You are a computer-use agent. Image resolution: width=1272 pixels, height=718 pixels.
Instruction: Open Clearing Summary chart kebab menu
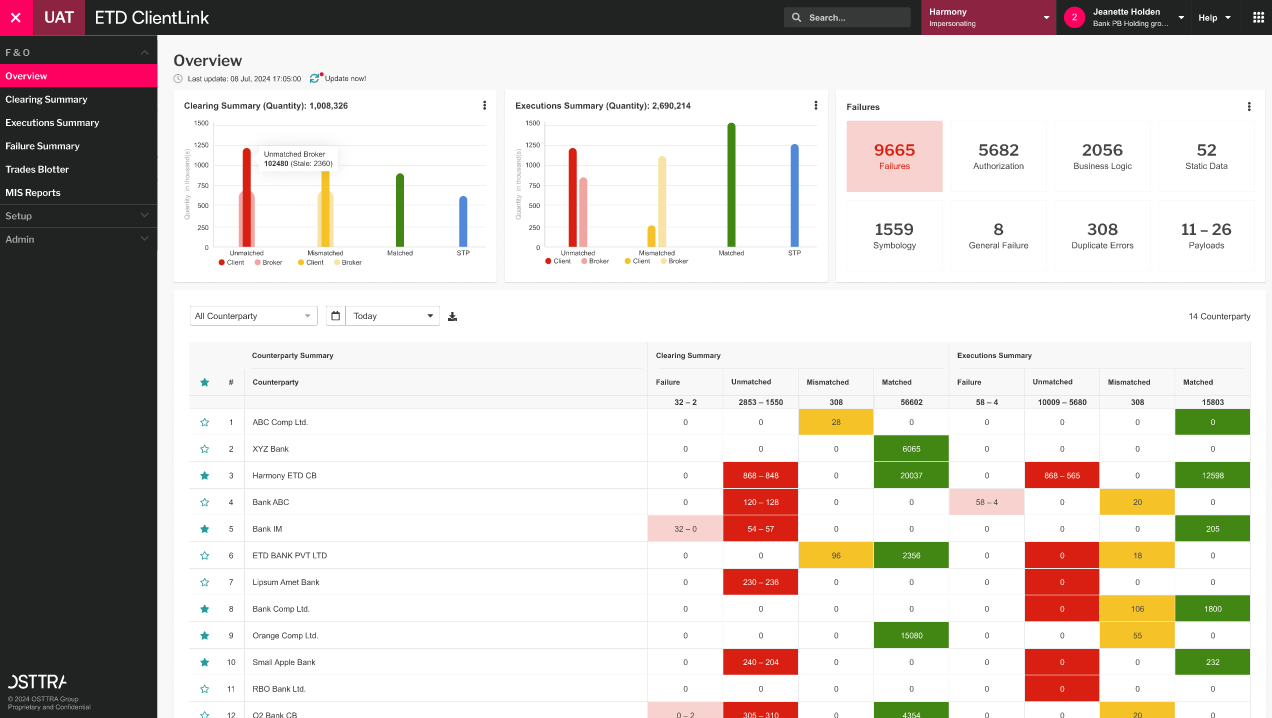(485, 105)
